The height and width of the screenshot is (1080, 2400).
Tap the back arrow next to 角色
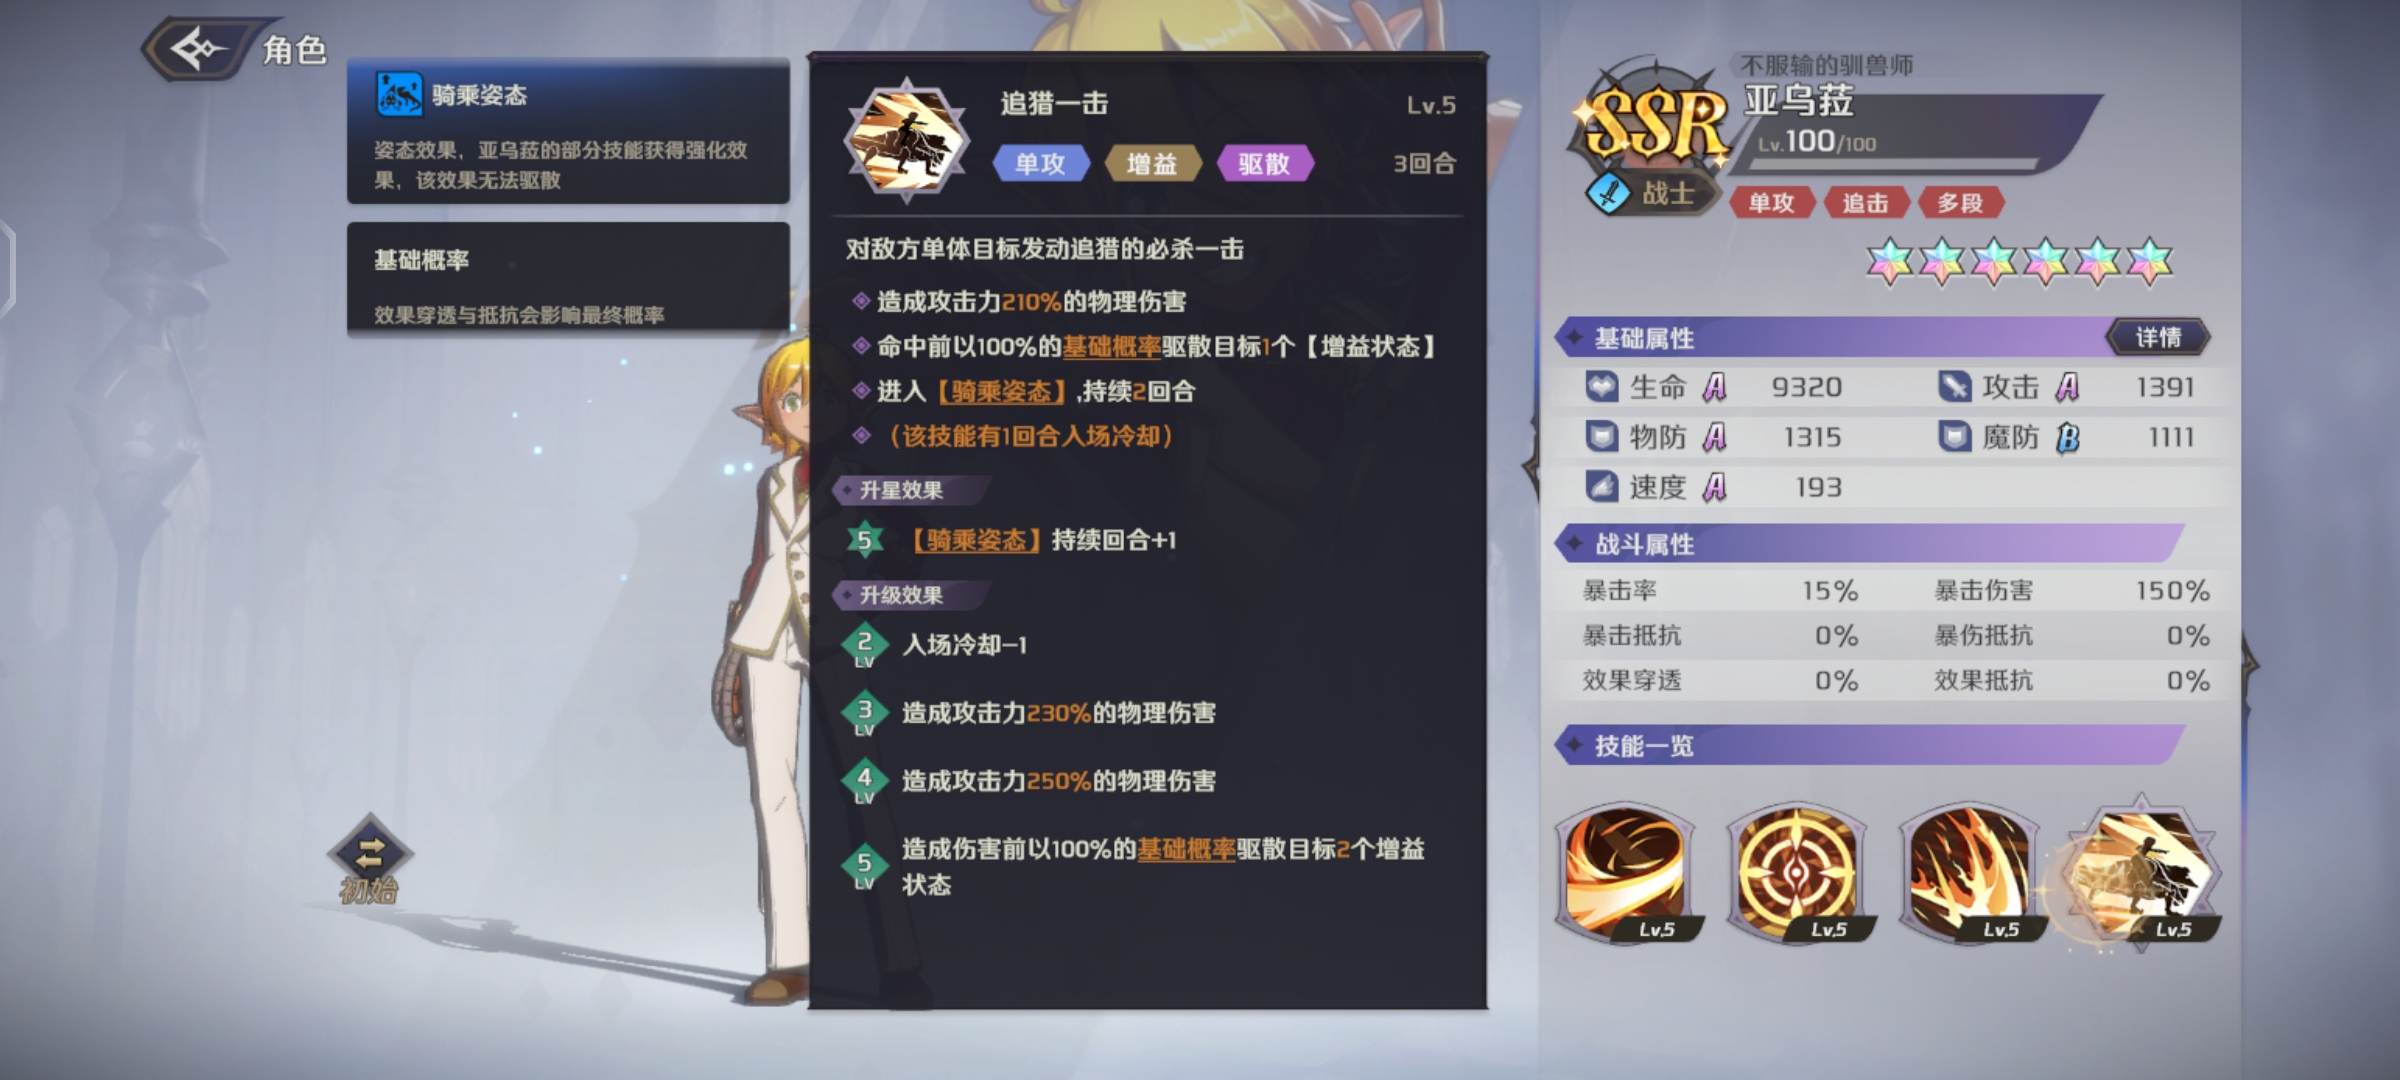pyautogui.click(x=200, y=47)
